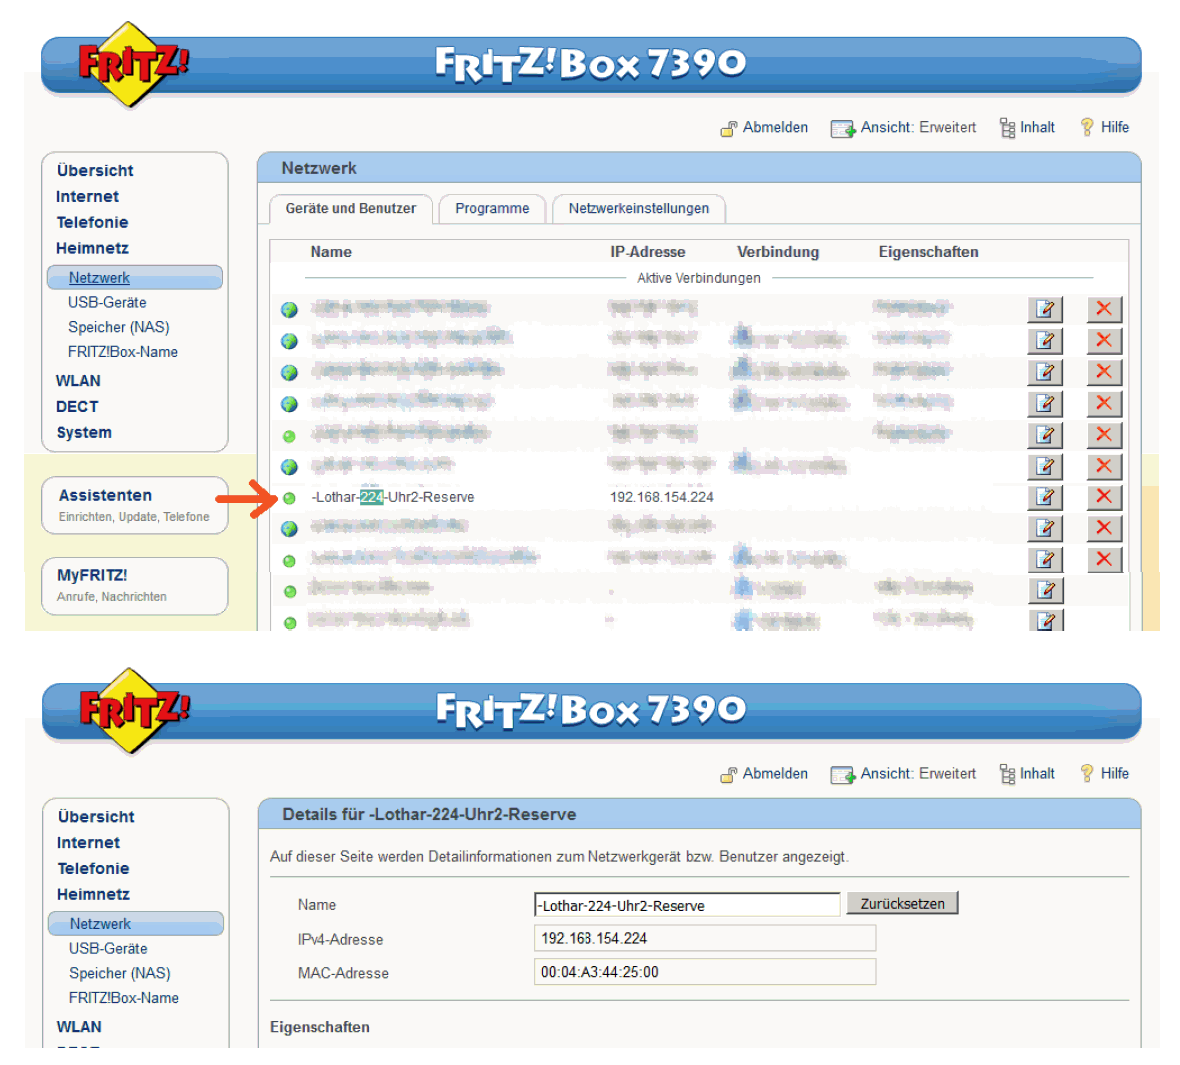This screenshot has width=1180, height=1065.
Task: Switch to Geräte und Benutzer tab
Action: click(x=351, y=208)
